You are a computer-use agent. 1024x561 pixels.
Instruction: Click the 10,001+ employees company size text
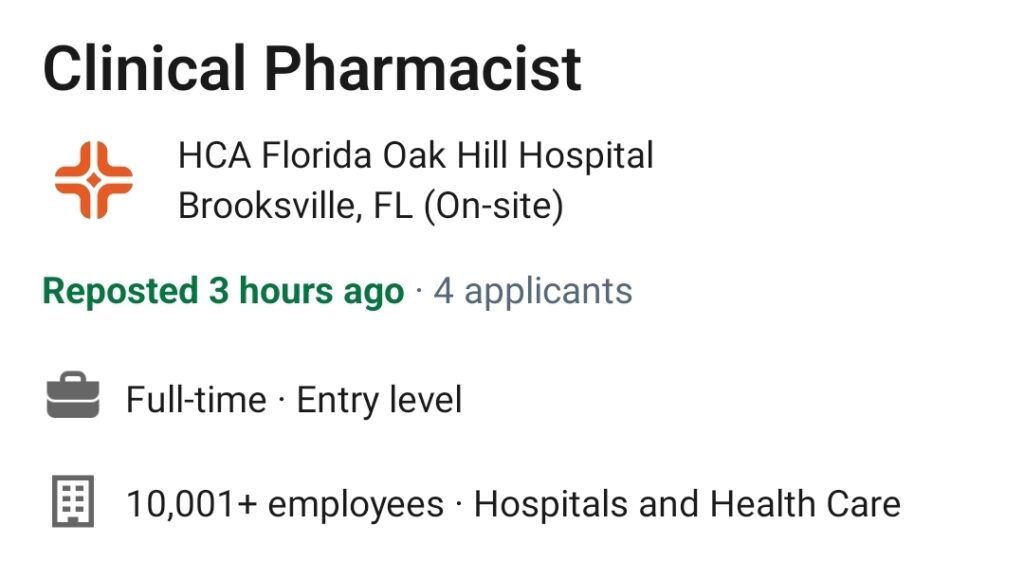[285, 505]
